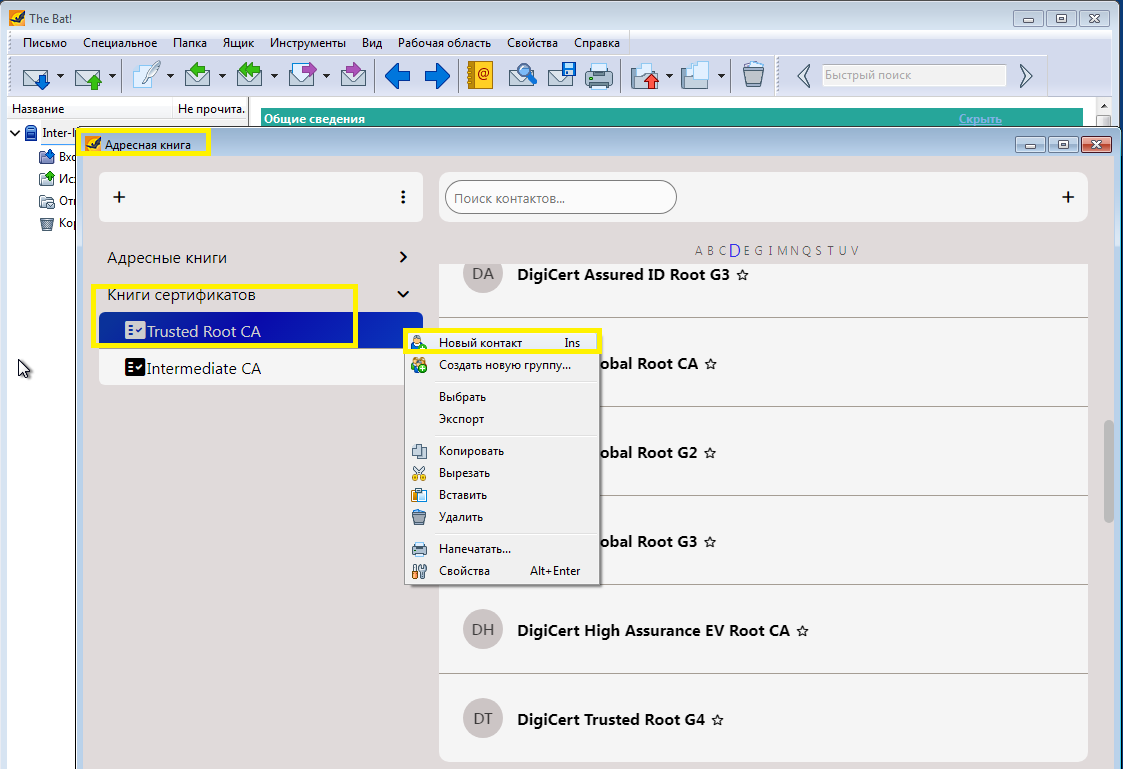Click the get new mail toolbar icon
The width and height of the screenshot is (1123, 769).
tap(36, 77)
